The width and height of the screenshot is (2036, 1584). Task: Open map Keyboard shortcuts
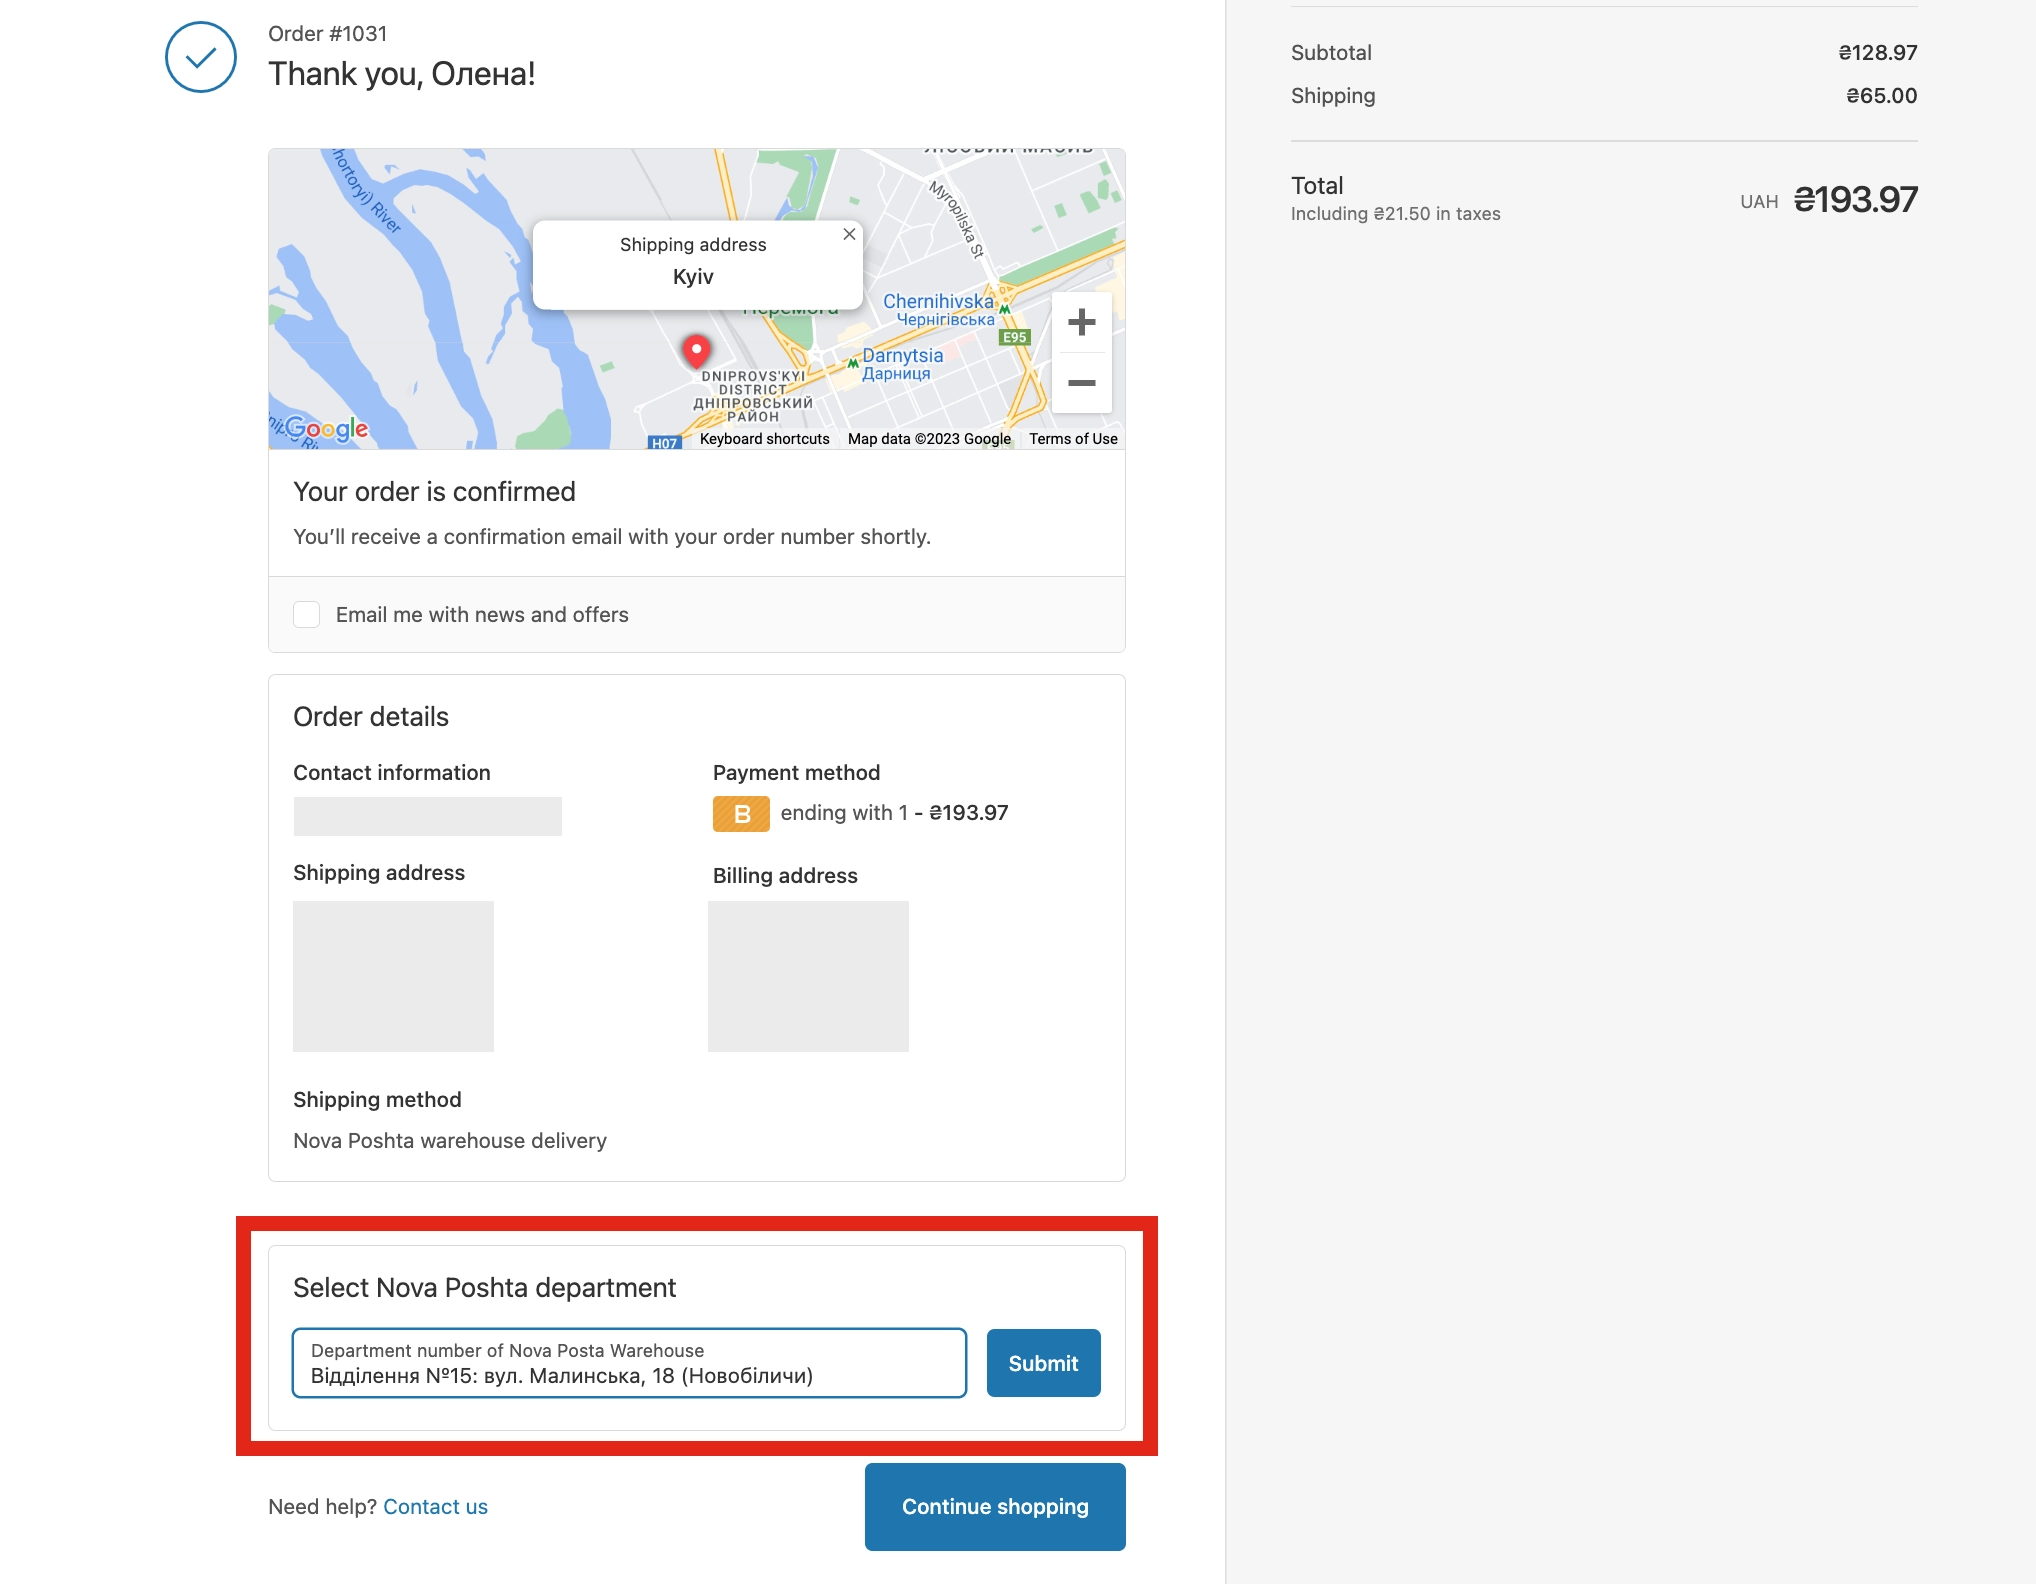point(764,439)
